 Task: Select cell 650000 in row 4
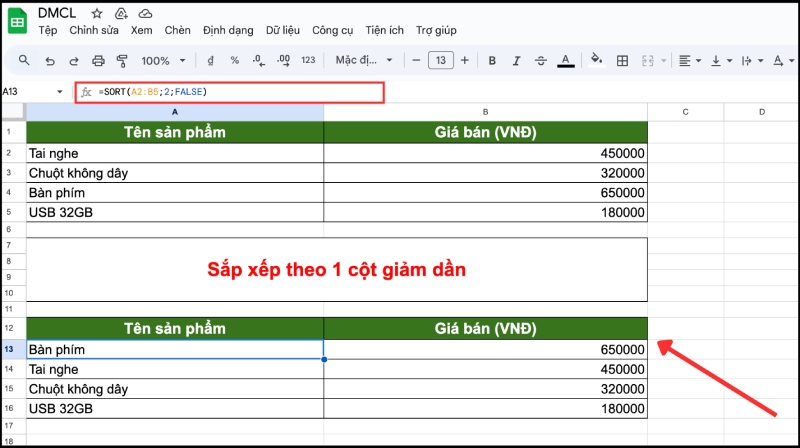(x=485, y=193)
